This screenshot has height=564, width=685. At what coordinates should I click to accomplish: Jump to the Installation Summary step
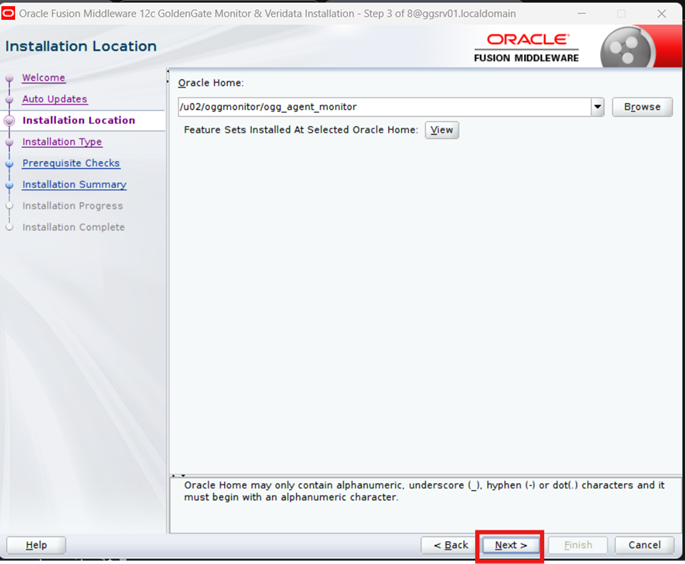(x=74, y=185)
